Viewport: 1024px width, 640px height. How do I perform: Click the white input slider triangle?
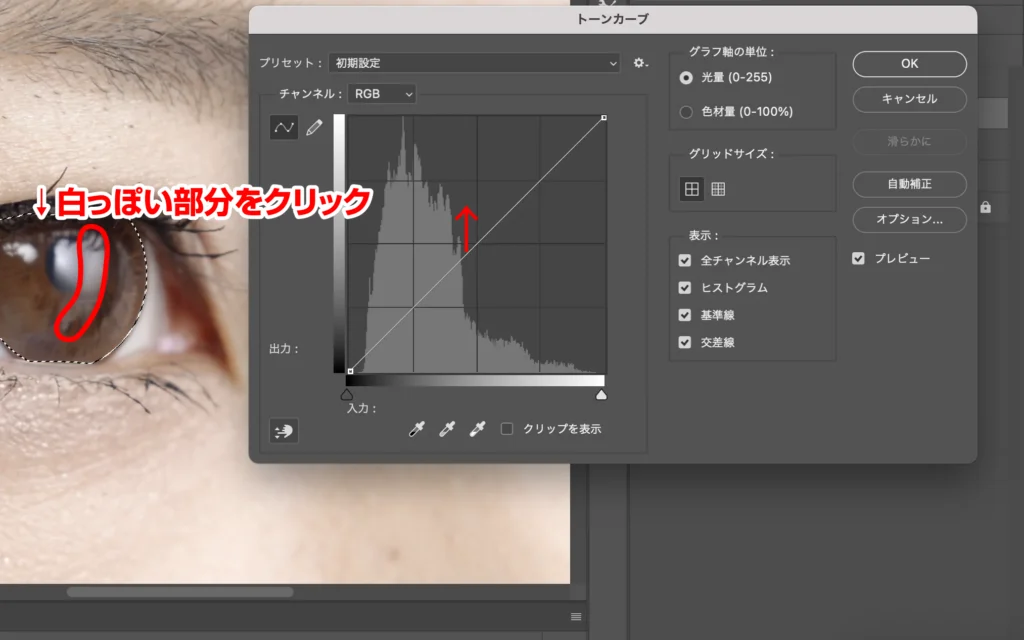pyautogui.click(x=601, y=396)
